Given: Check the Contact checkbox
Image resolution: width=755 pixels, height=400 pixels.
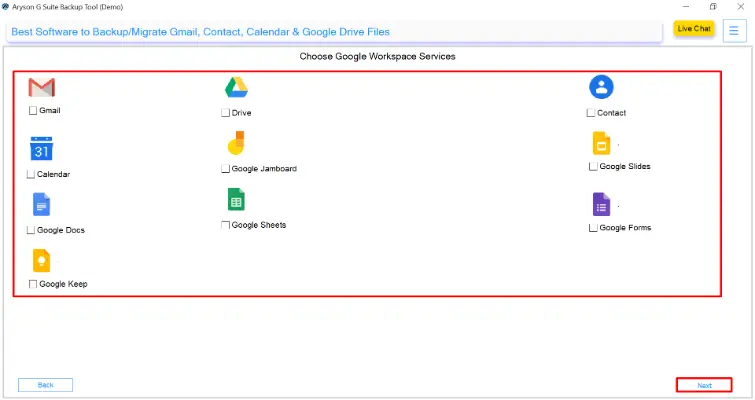Looking at the screenshot, I should point(591,113).
